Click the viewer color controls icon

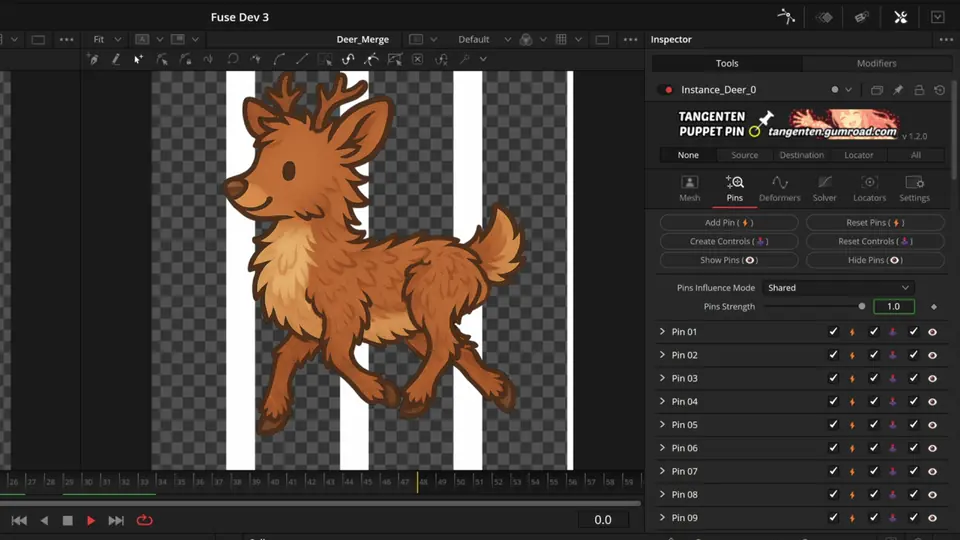526,39
